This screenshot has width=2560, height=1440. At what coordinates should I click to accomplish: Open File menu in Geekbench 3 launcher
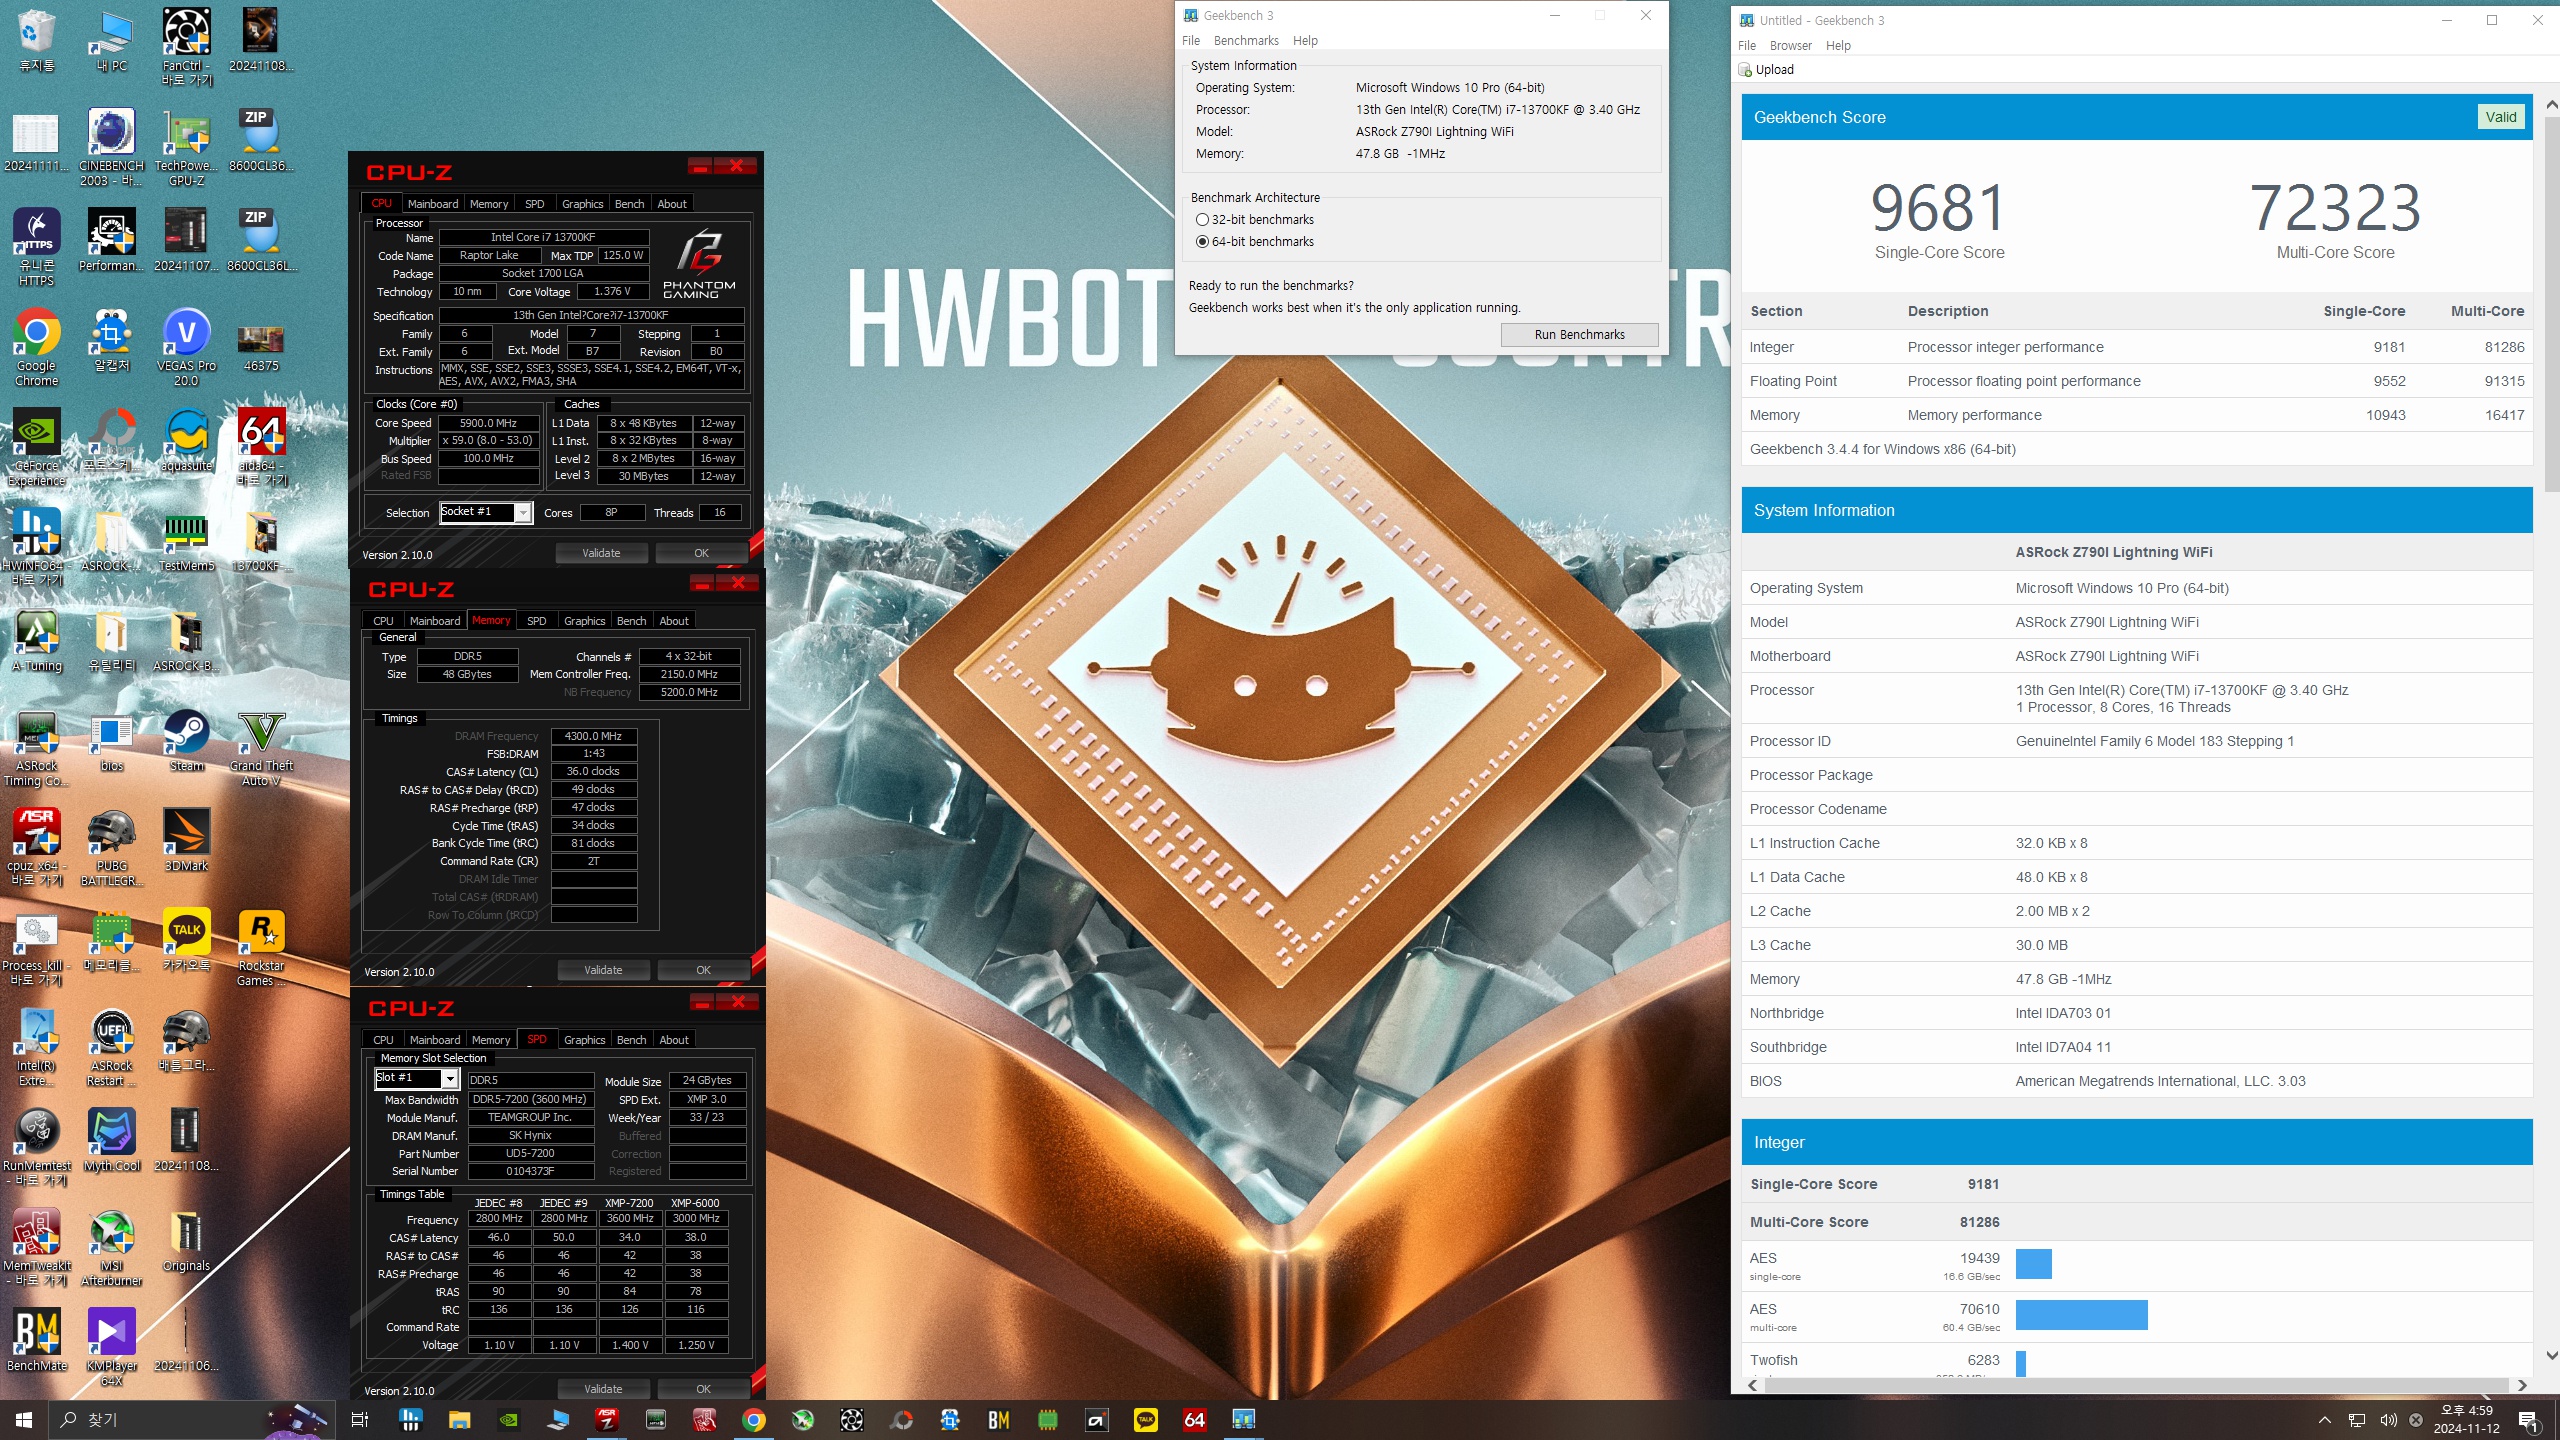[1191, 41]
